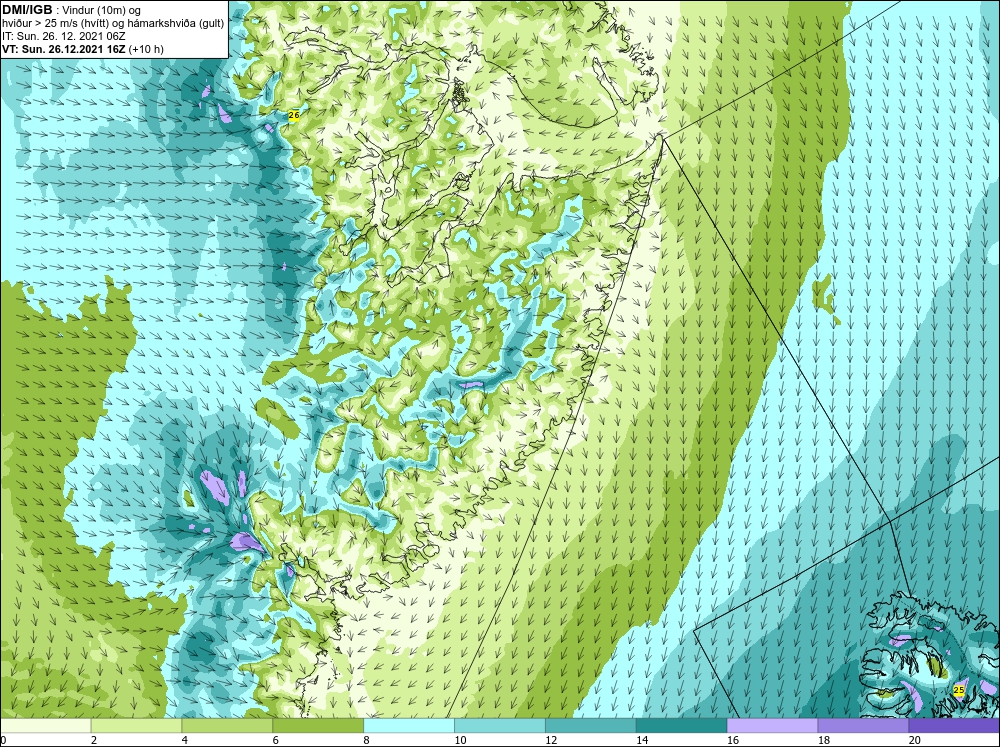Image resolution: width=1000 pixels, height=747 pixels.
Task: Select the above 20 m/s dark purple swatch
Action: click(954, 725)
